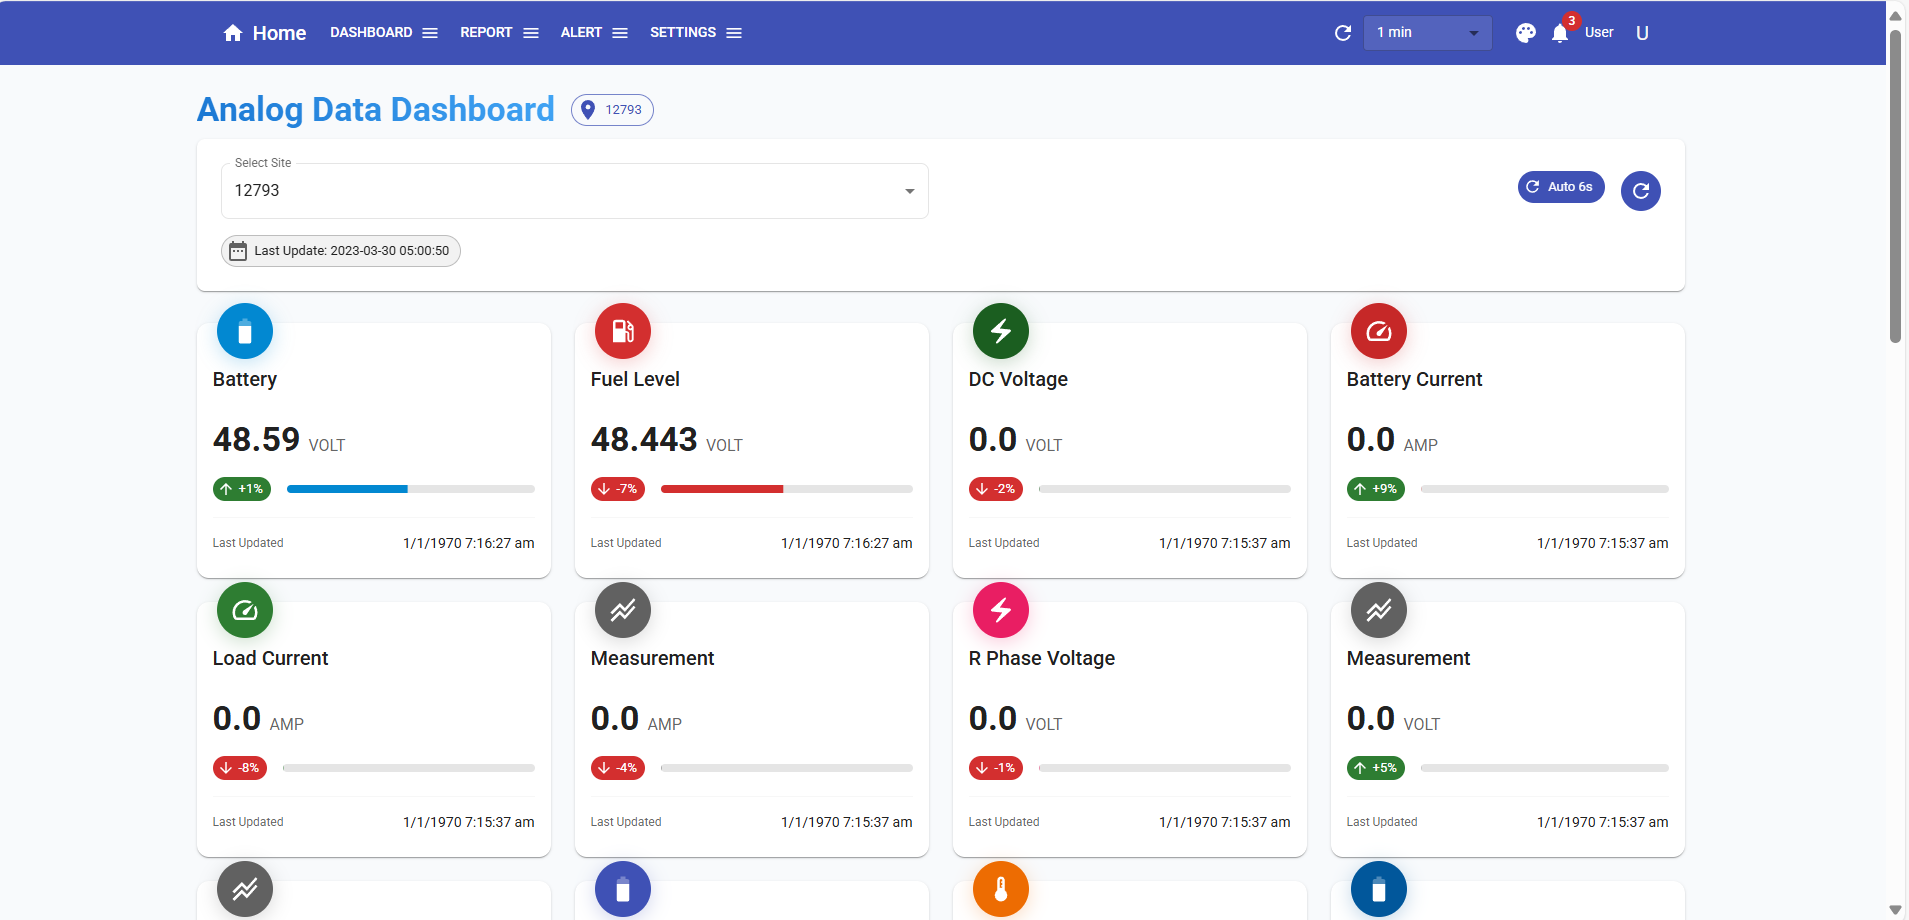Click the Battery blue progress bar
The height and width of the screenshot is (920, 1909).
click(410, 489)
